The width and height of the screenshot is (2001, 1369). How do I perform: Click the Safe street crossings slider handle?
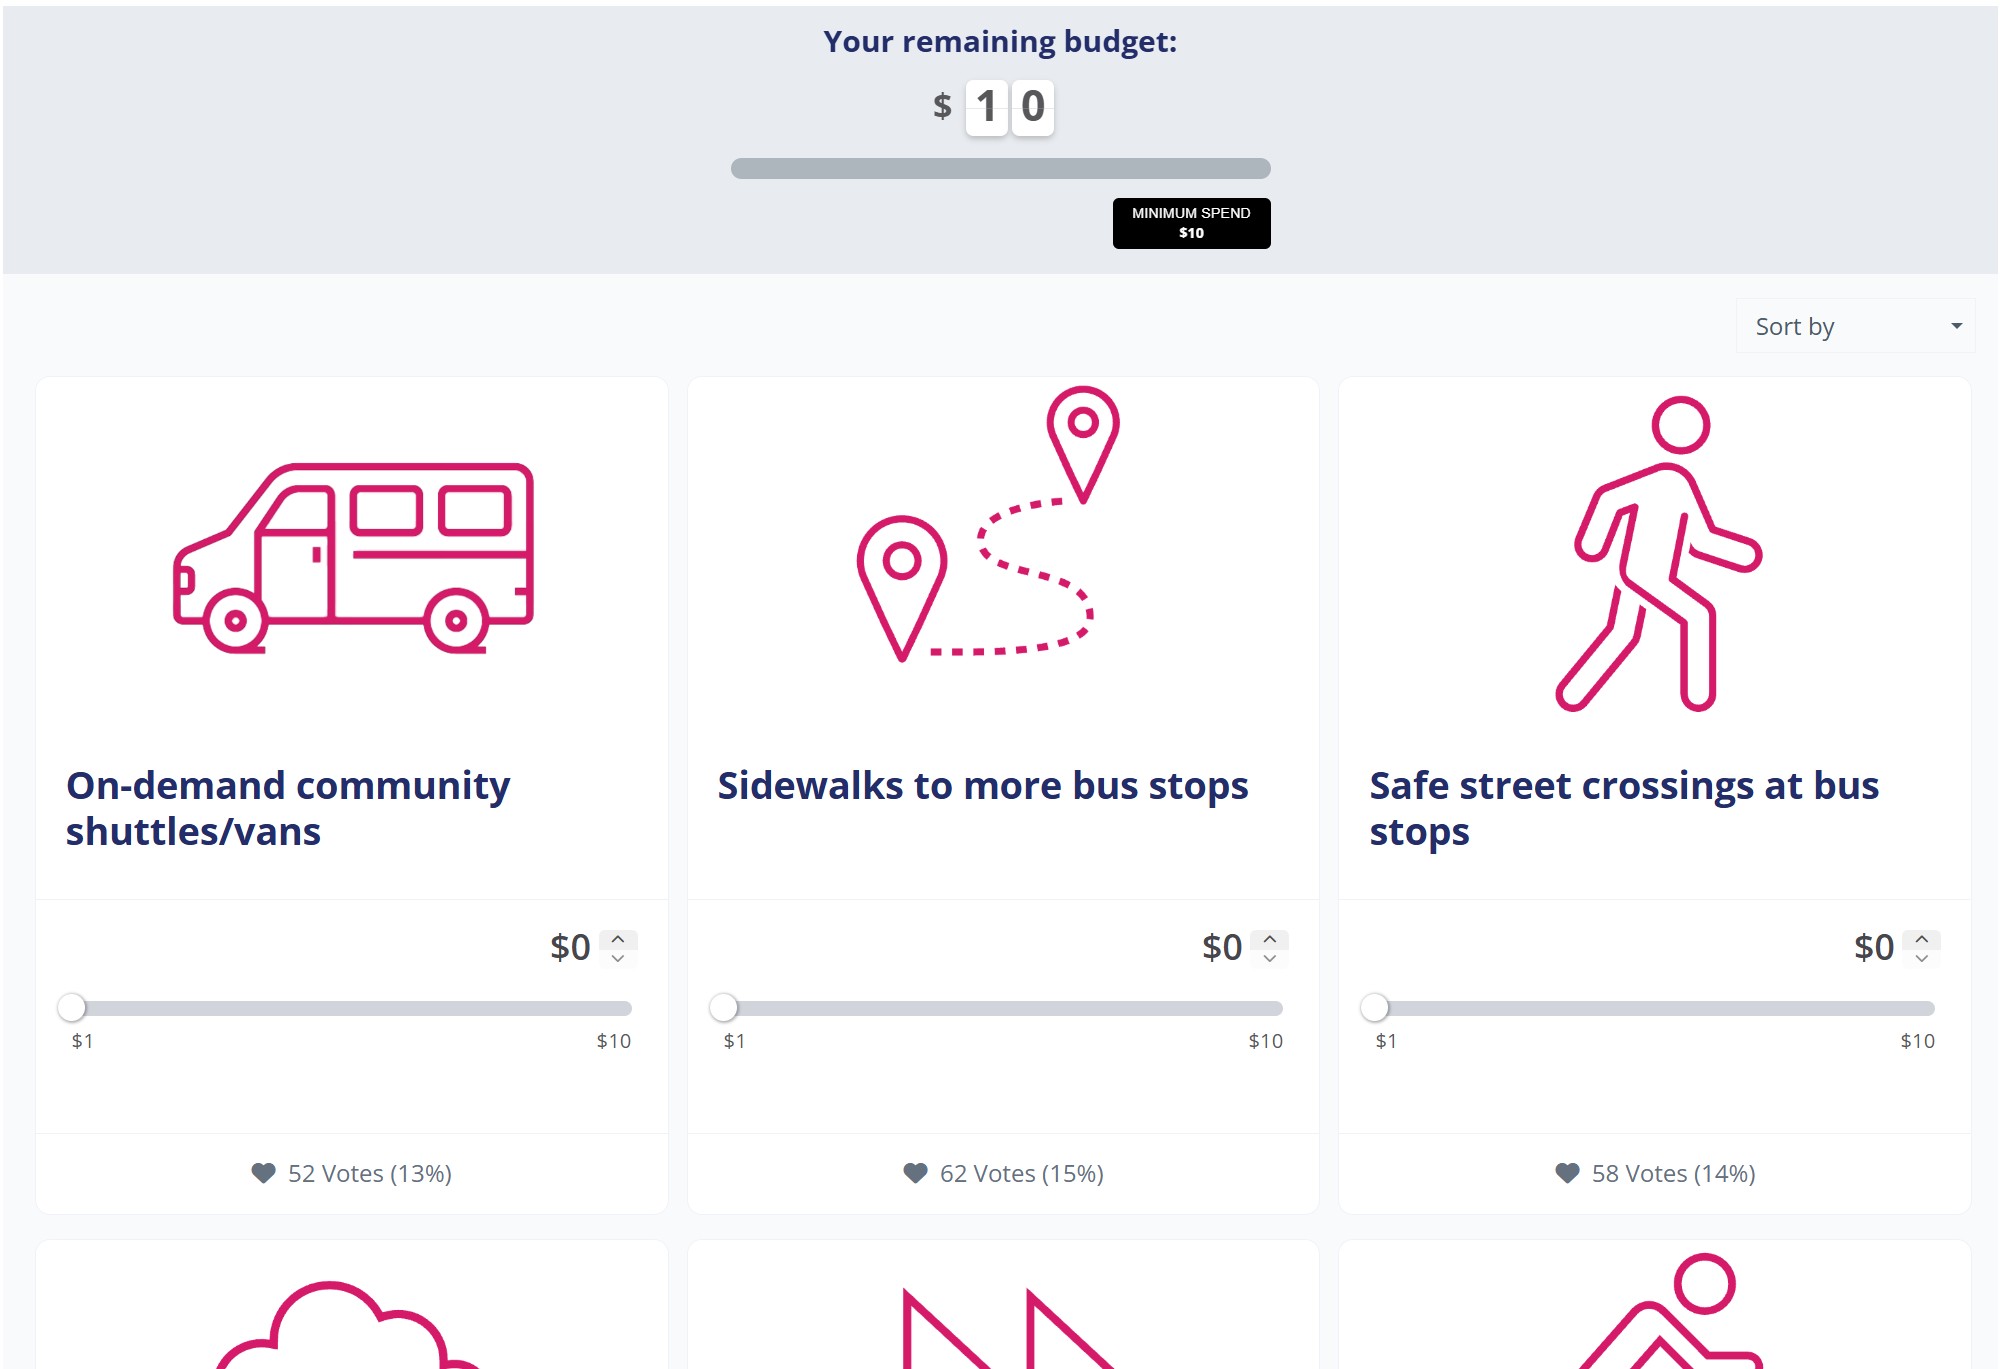click(1376, 1007)
